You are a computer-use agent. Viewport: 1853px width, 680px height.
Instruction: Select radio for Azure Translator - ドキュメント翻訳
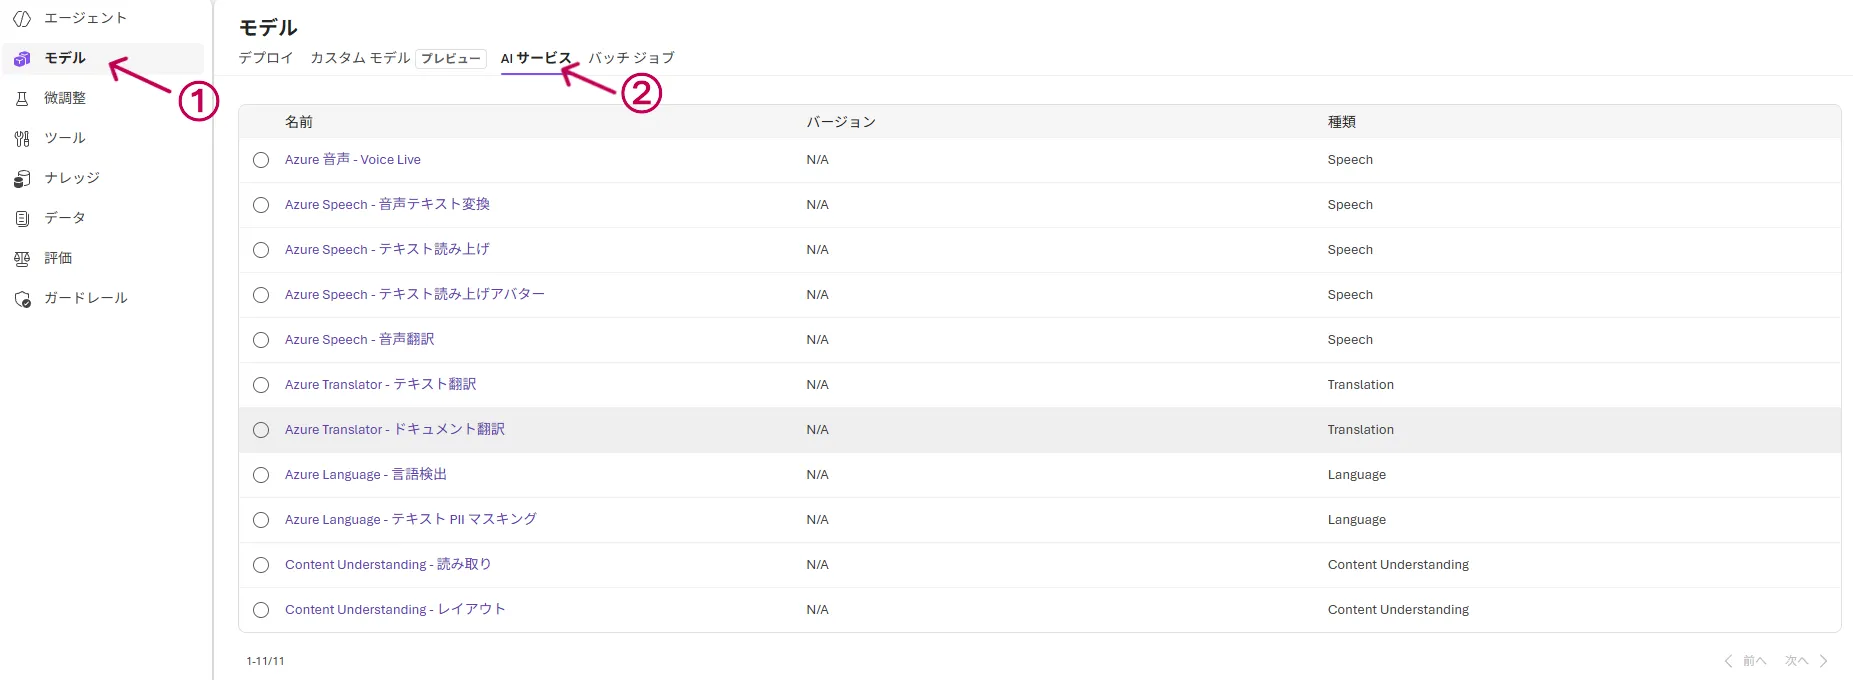[x=261, y=430]
